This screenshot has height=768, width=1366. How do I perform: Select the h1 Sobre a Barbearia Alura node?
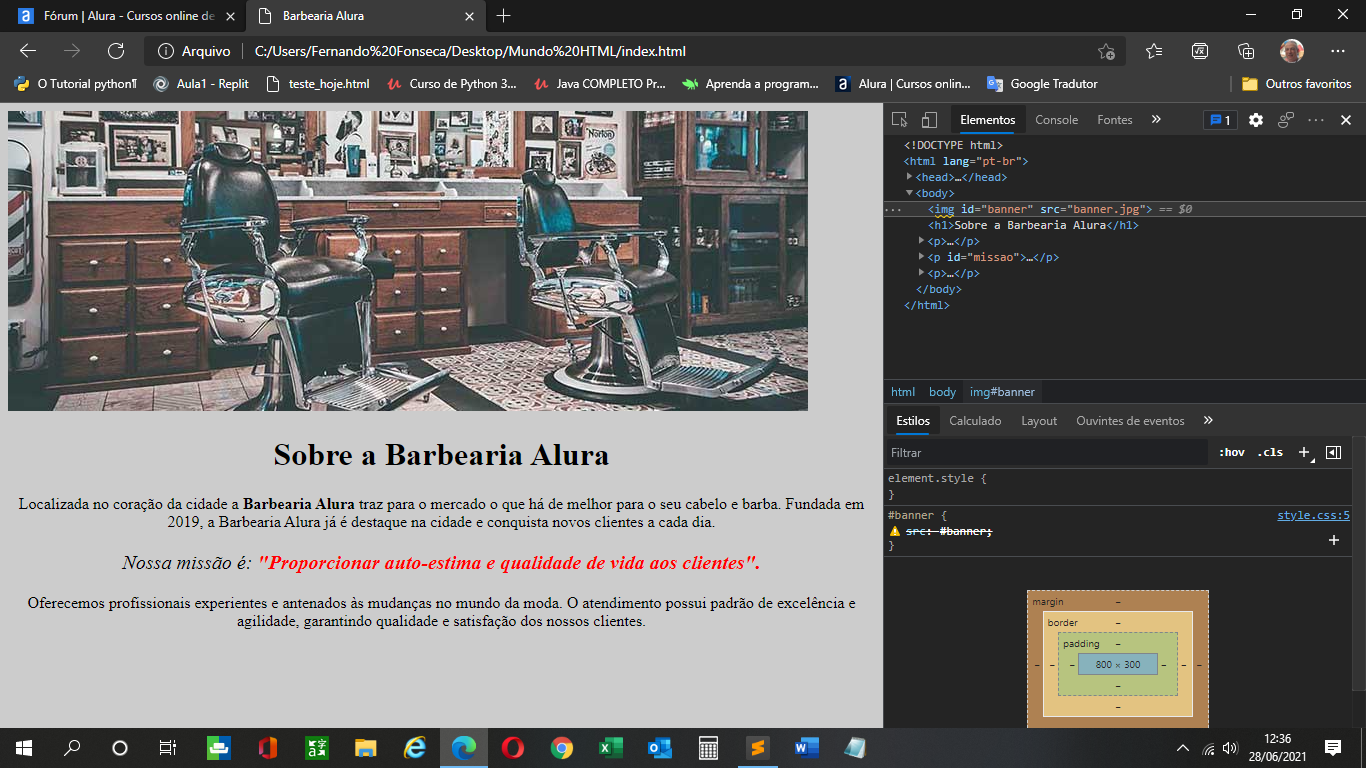[1033, 225]
